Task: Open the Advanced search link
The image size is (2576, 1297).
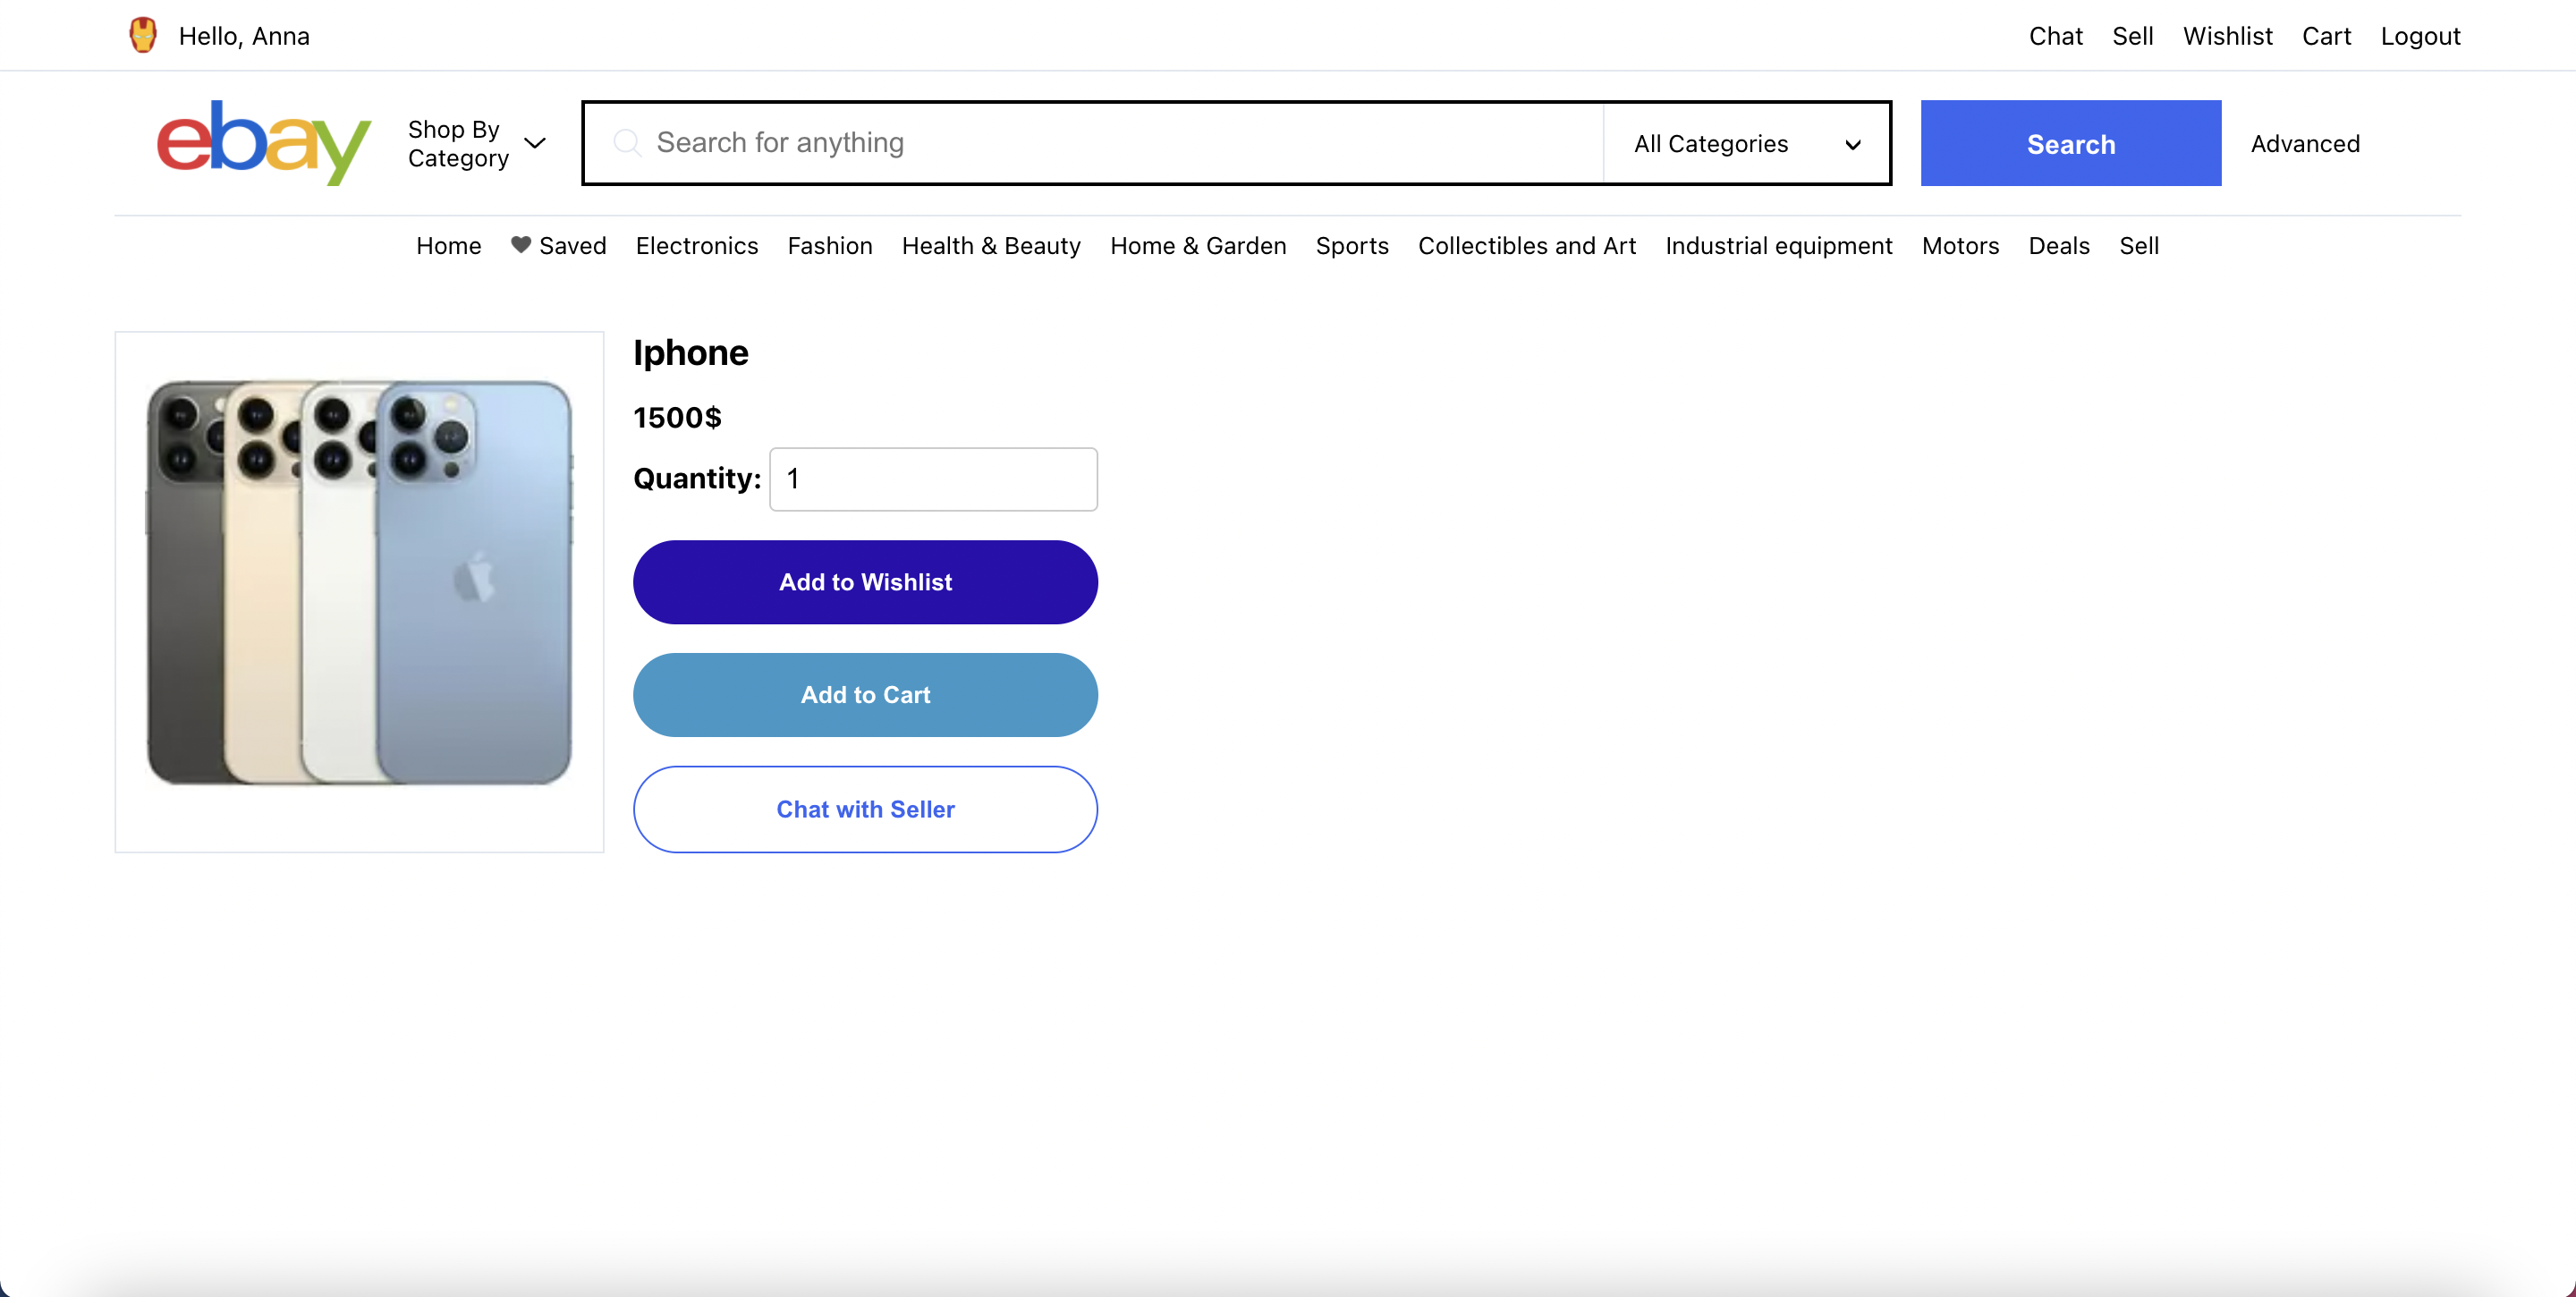Action: click(x=2304, y=144)
